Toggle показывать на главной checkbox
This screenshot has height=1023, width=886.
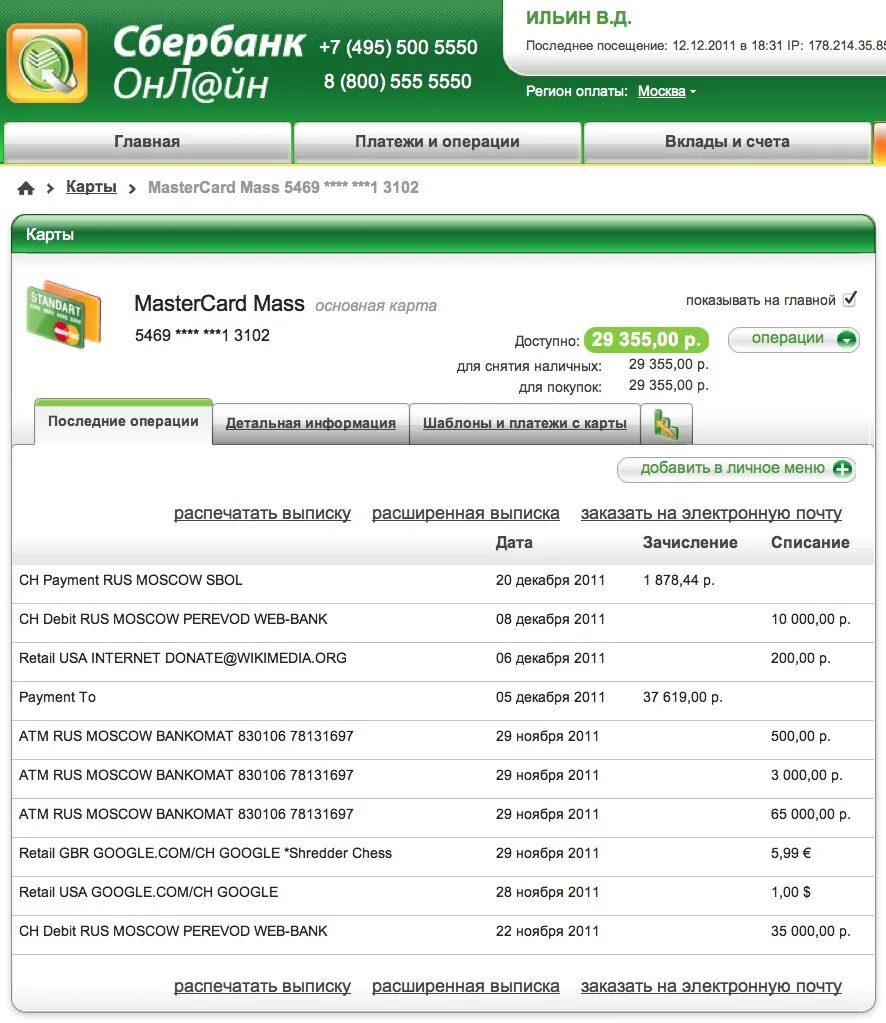[849, 299]
